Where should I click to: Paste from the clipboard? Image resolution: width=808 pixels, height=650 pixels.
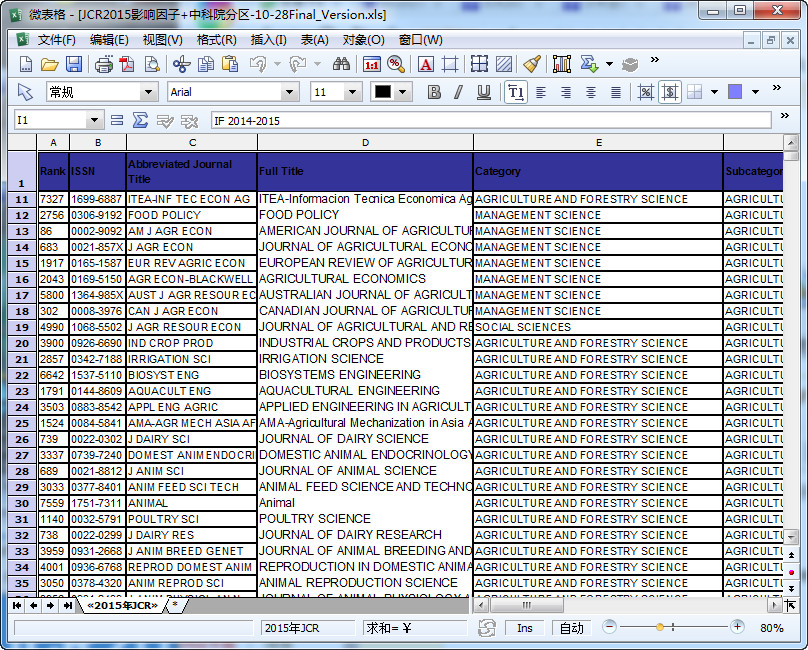tap(230, 64)
